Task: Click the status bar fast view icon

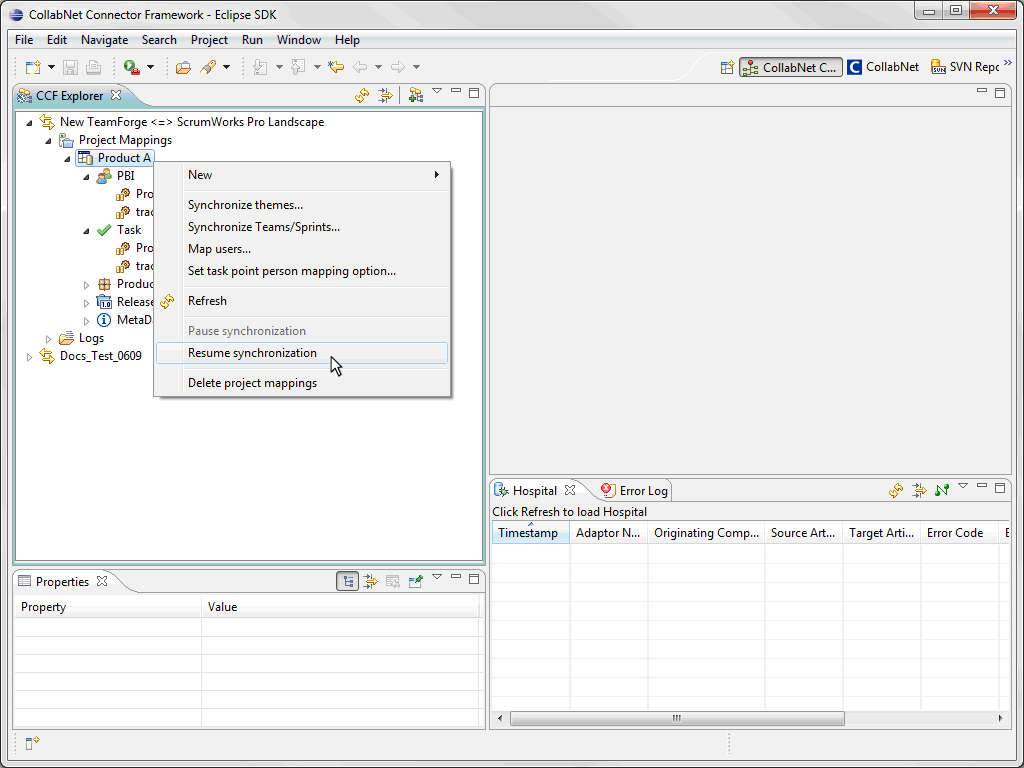Action: (32, 743)
